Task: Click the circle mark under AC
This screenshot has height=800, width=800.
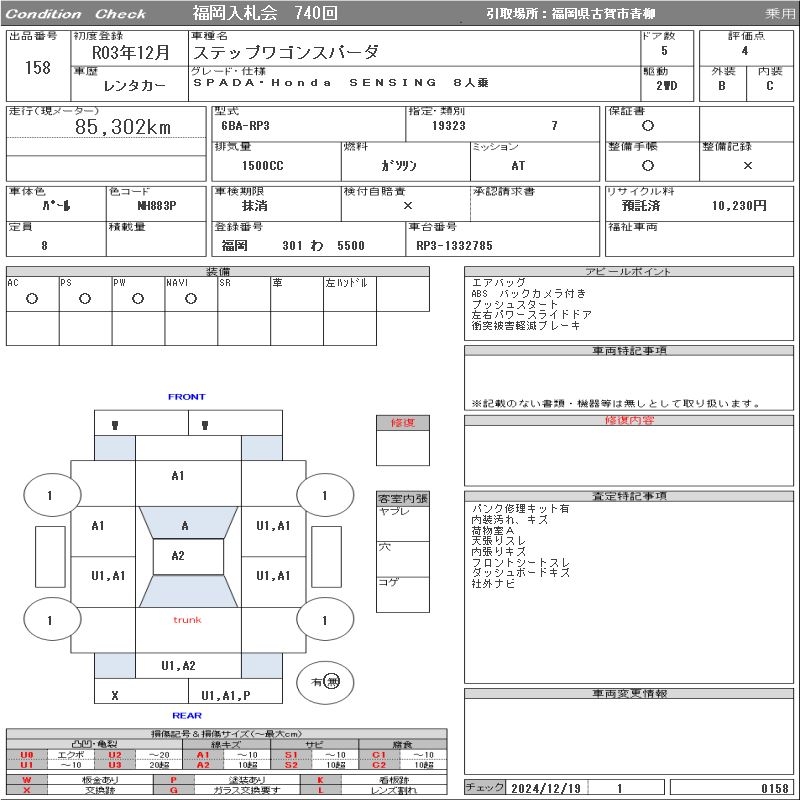Action: 32,299
